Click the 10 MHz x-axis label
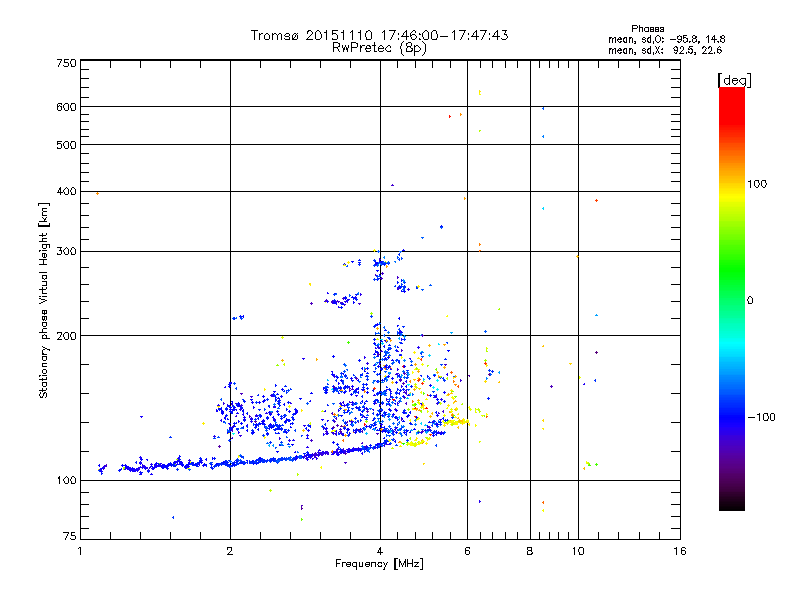This screenshot has width=800, height=600. [578, 551]
